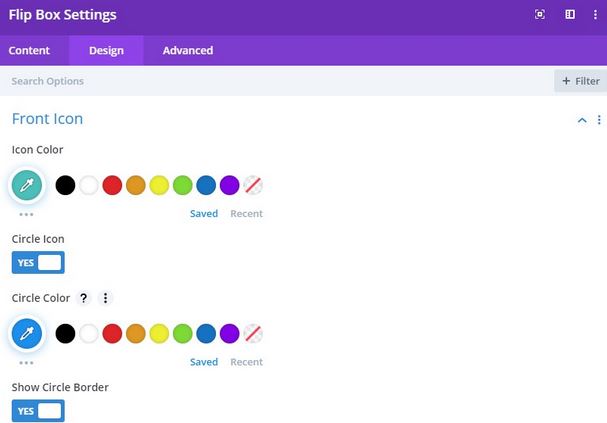Screen dimensions: 607x423
Task: Open Circle Color three-dot options menu
Action: pyautogui.click(x=106, y=298)
